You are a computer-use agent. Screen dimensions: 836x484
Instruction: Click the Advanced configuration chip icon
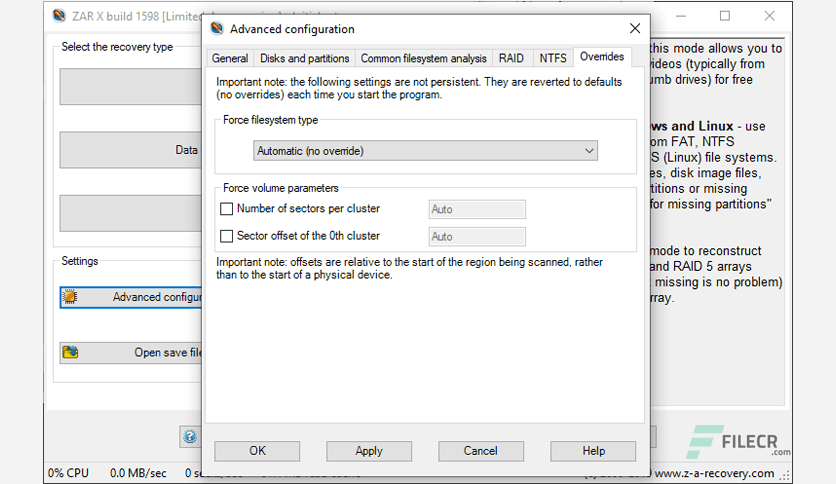click(70, 296)
